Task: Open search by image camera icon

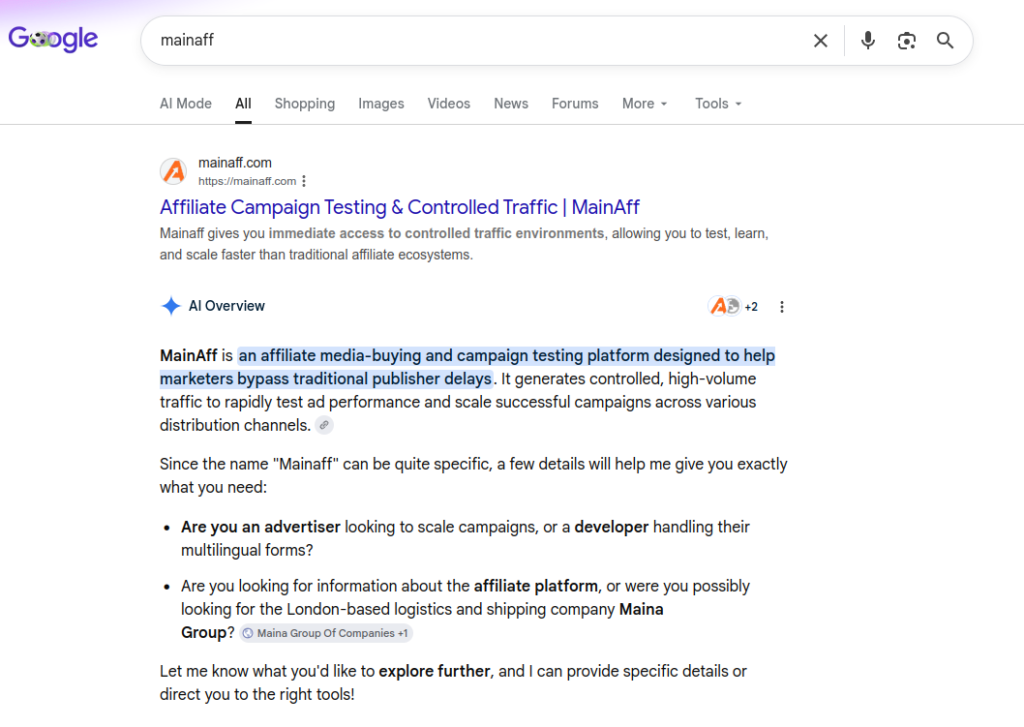Action: [906, 40]
